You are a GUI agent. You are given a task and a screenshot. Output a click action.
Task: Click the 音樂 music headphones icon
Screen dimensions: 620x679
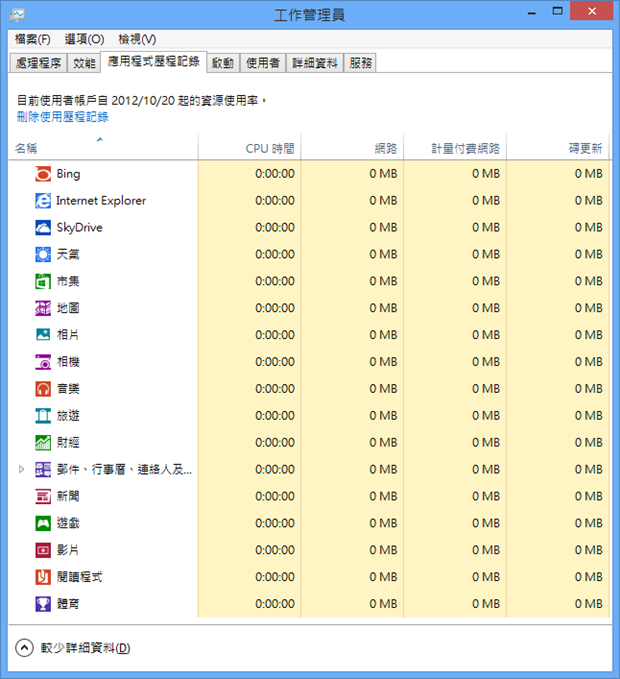[43, 388]
